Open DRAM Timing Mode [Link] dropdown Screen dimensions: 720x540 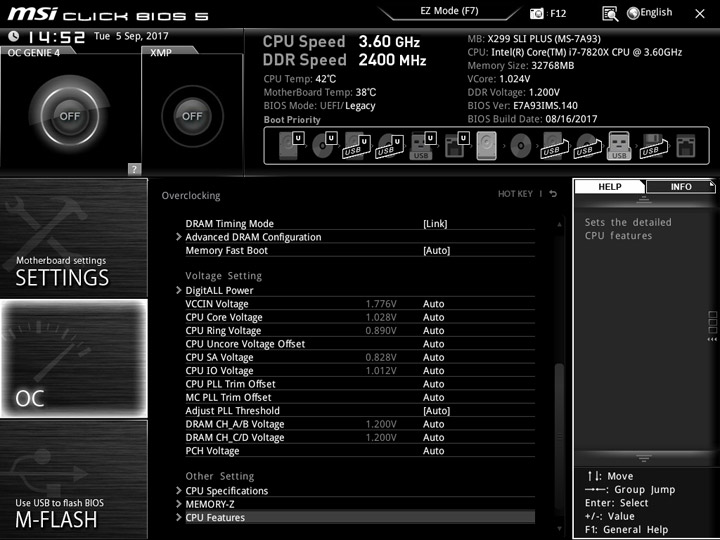[435, 224]
